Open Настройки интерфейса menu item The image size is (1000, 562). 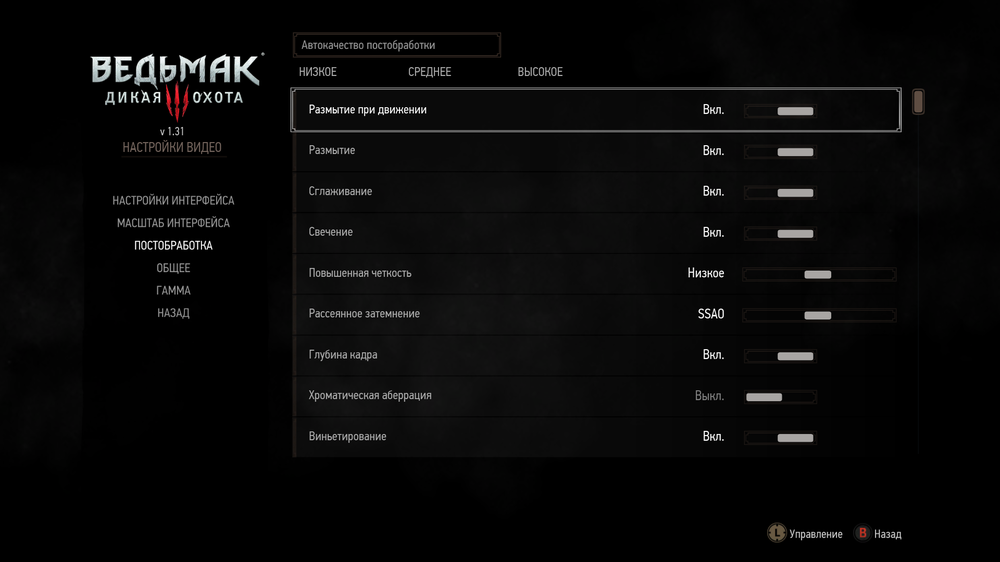[x=173, y=200]
